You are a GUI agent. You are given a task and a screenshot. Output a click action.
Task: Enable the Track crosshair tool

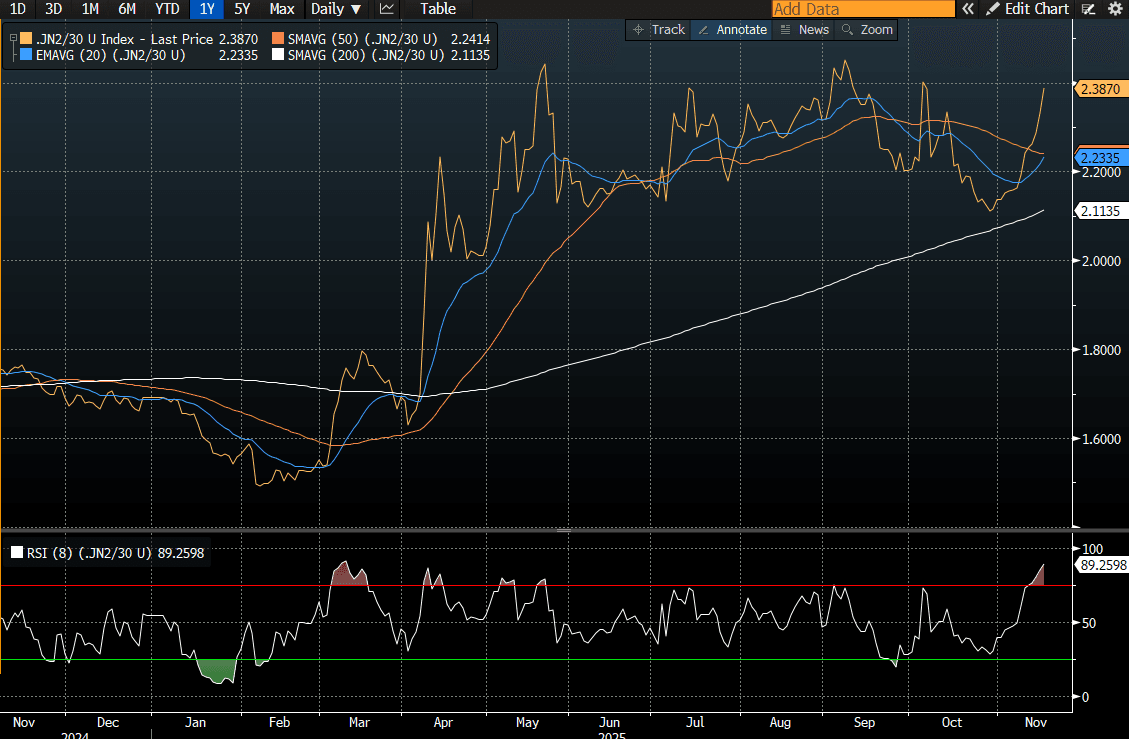point(659,30)
